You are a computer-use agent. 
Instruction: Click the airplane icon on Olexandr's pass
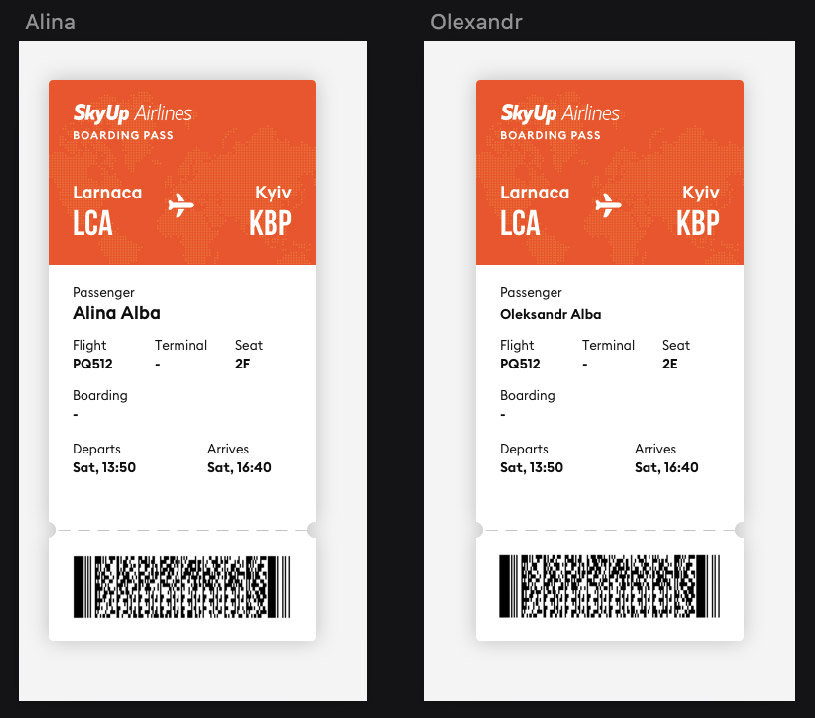(x=608, y=205)
